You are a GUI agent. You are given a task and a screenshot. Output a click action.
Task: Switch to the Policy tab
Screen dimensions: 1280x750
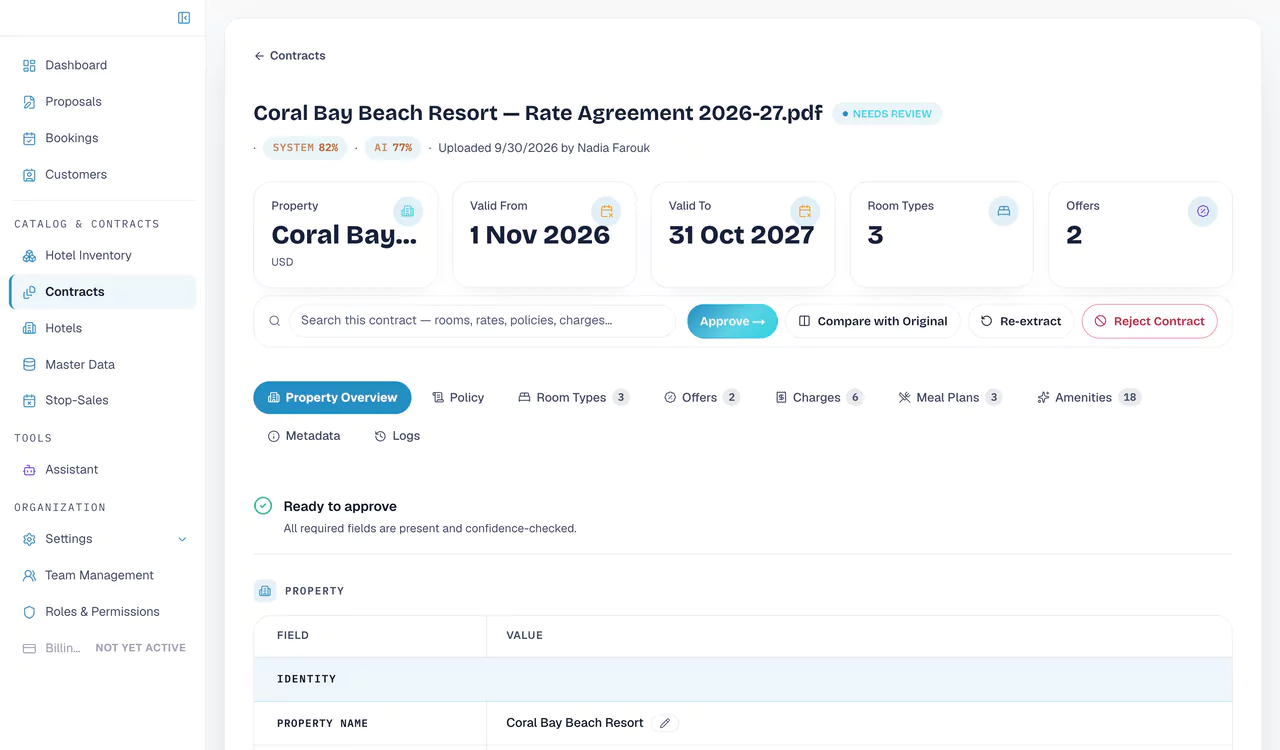coord(458,398)
